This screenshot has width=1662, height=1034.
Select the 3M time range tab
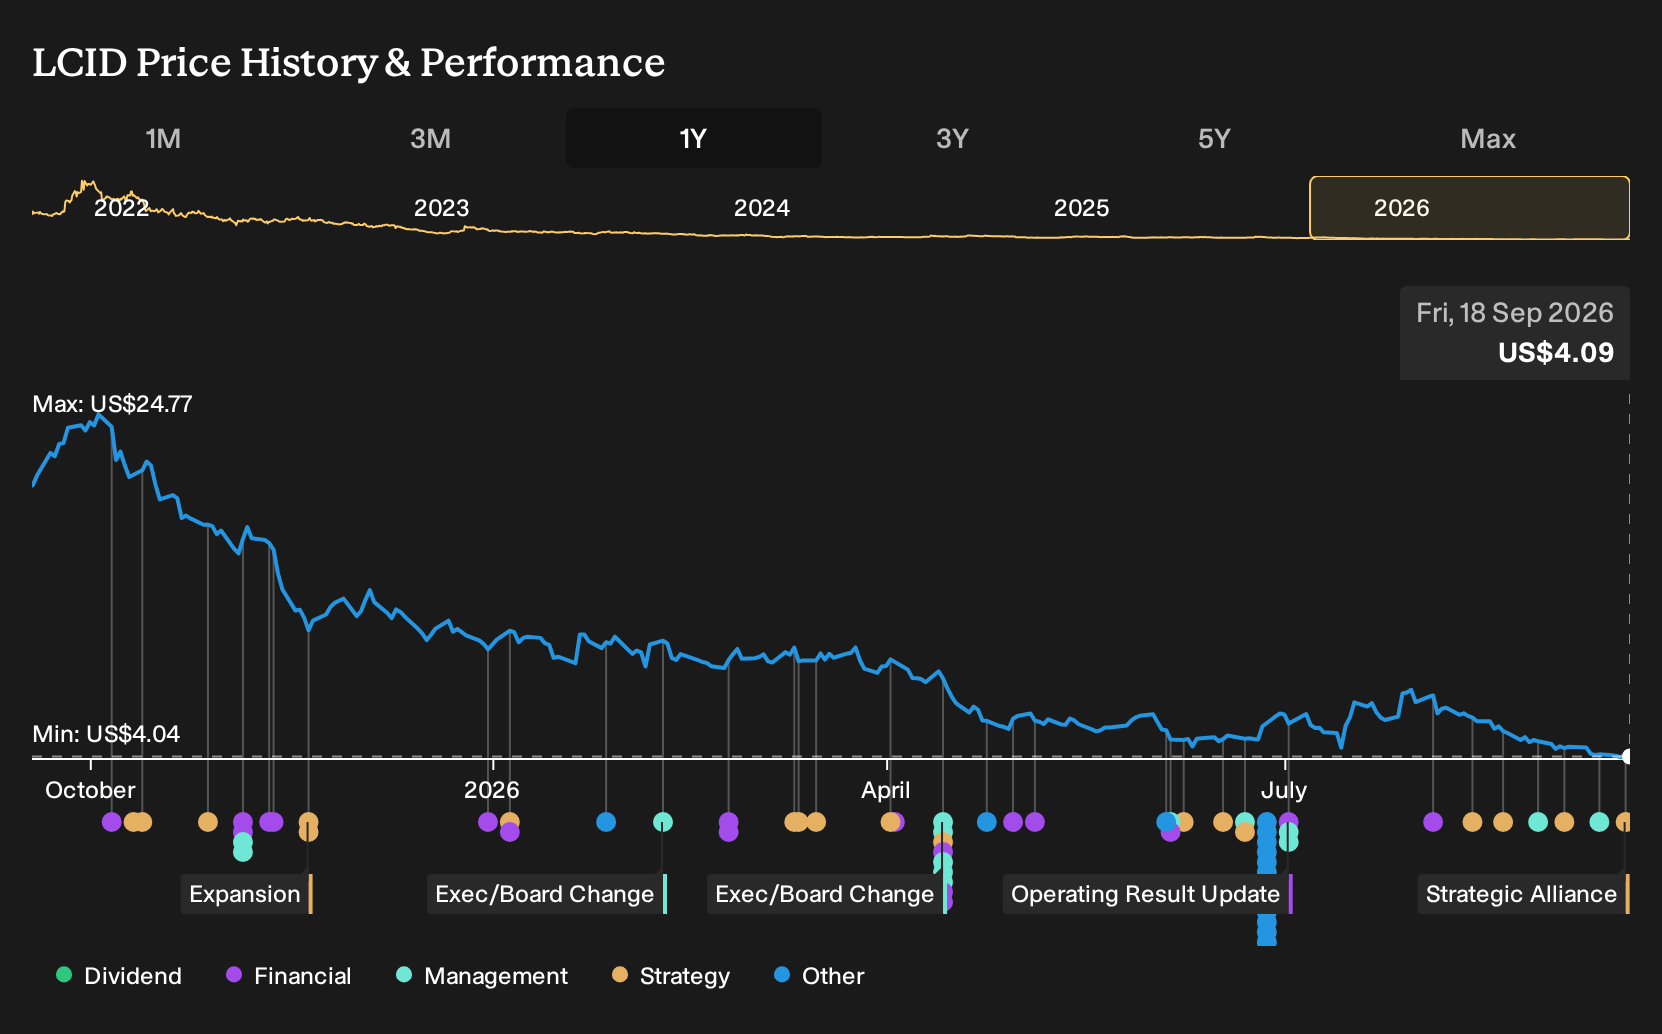pos(430,139)
